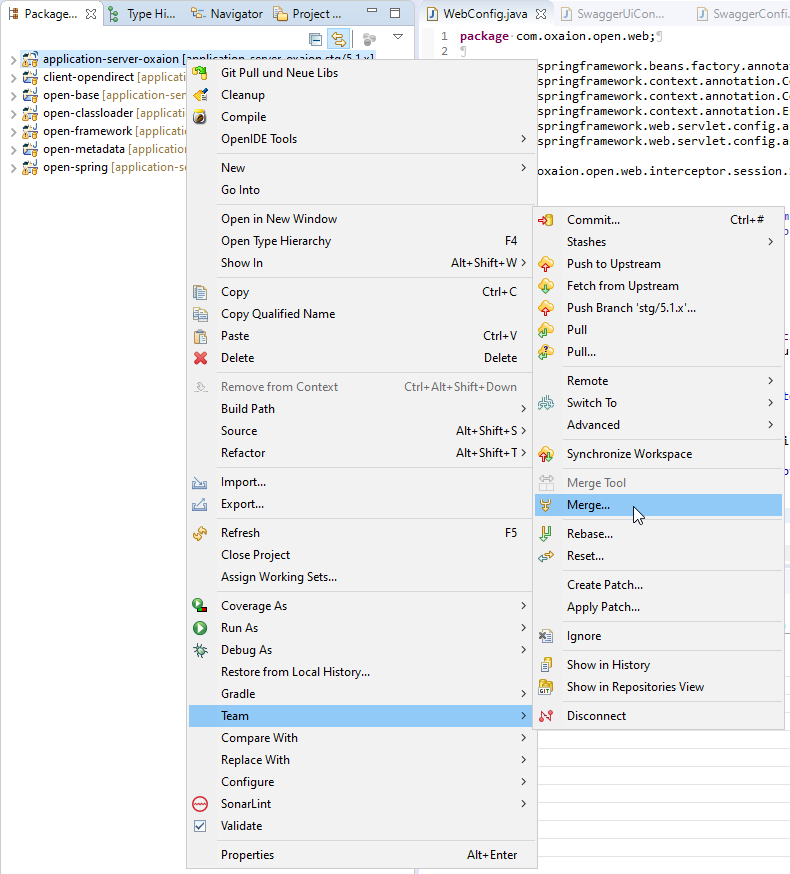The image size is (790, 874).
Task: Click Collapse All in Package Explorer toolbar
Action: (316, 39)
